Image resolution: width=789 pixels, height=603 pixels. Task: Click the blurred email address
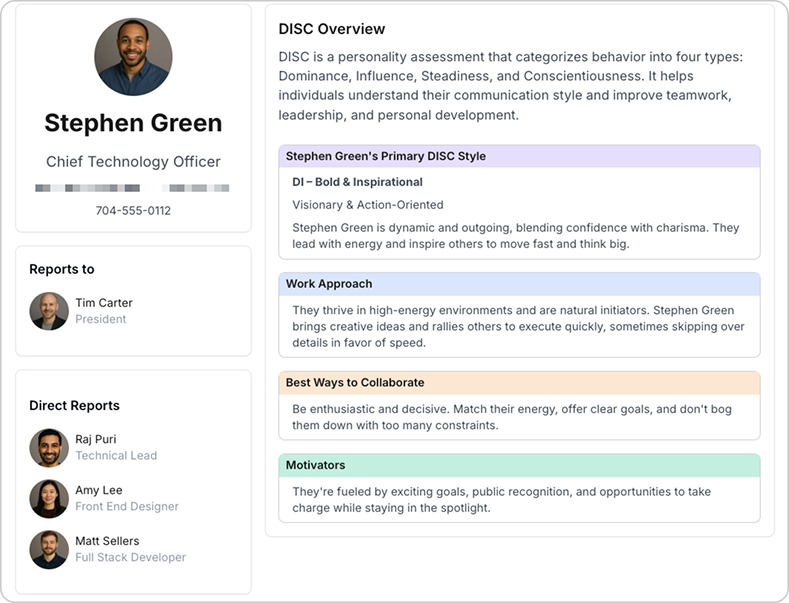[x=133, y=188]
